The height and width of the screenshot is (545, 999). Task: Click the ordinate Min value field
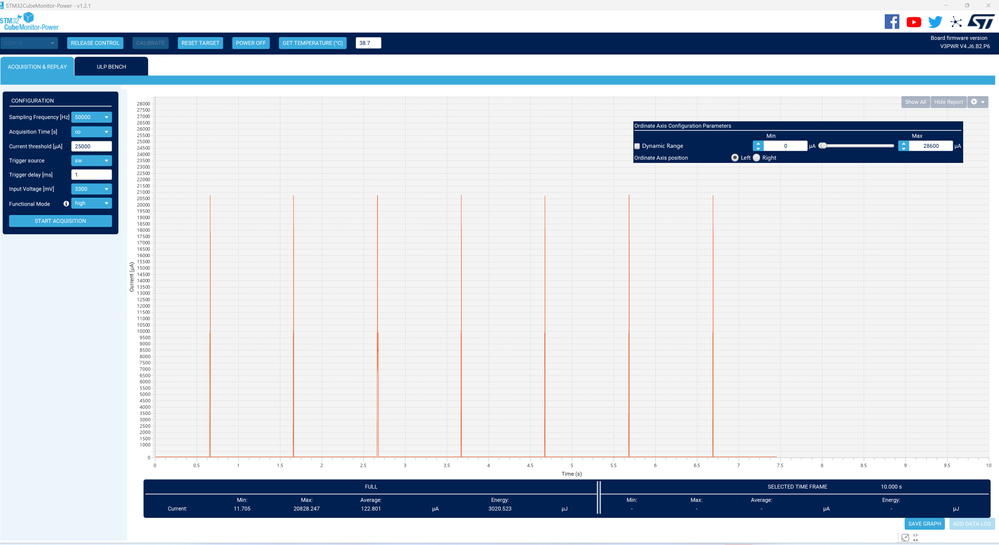(x=786, y=146)
